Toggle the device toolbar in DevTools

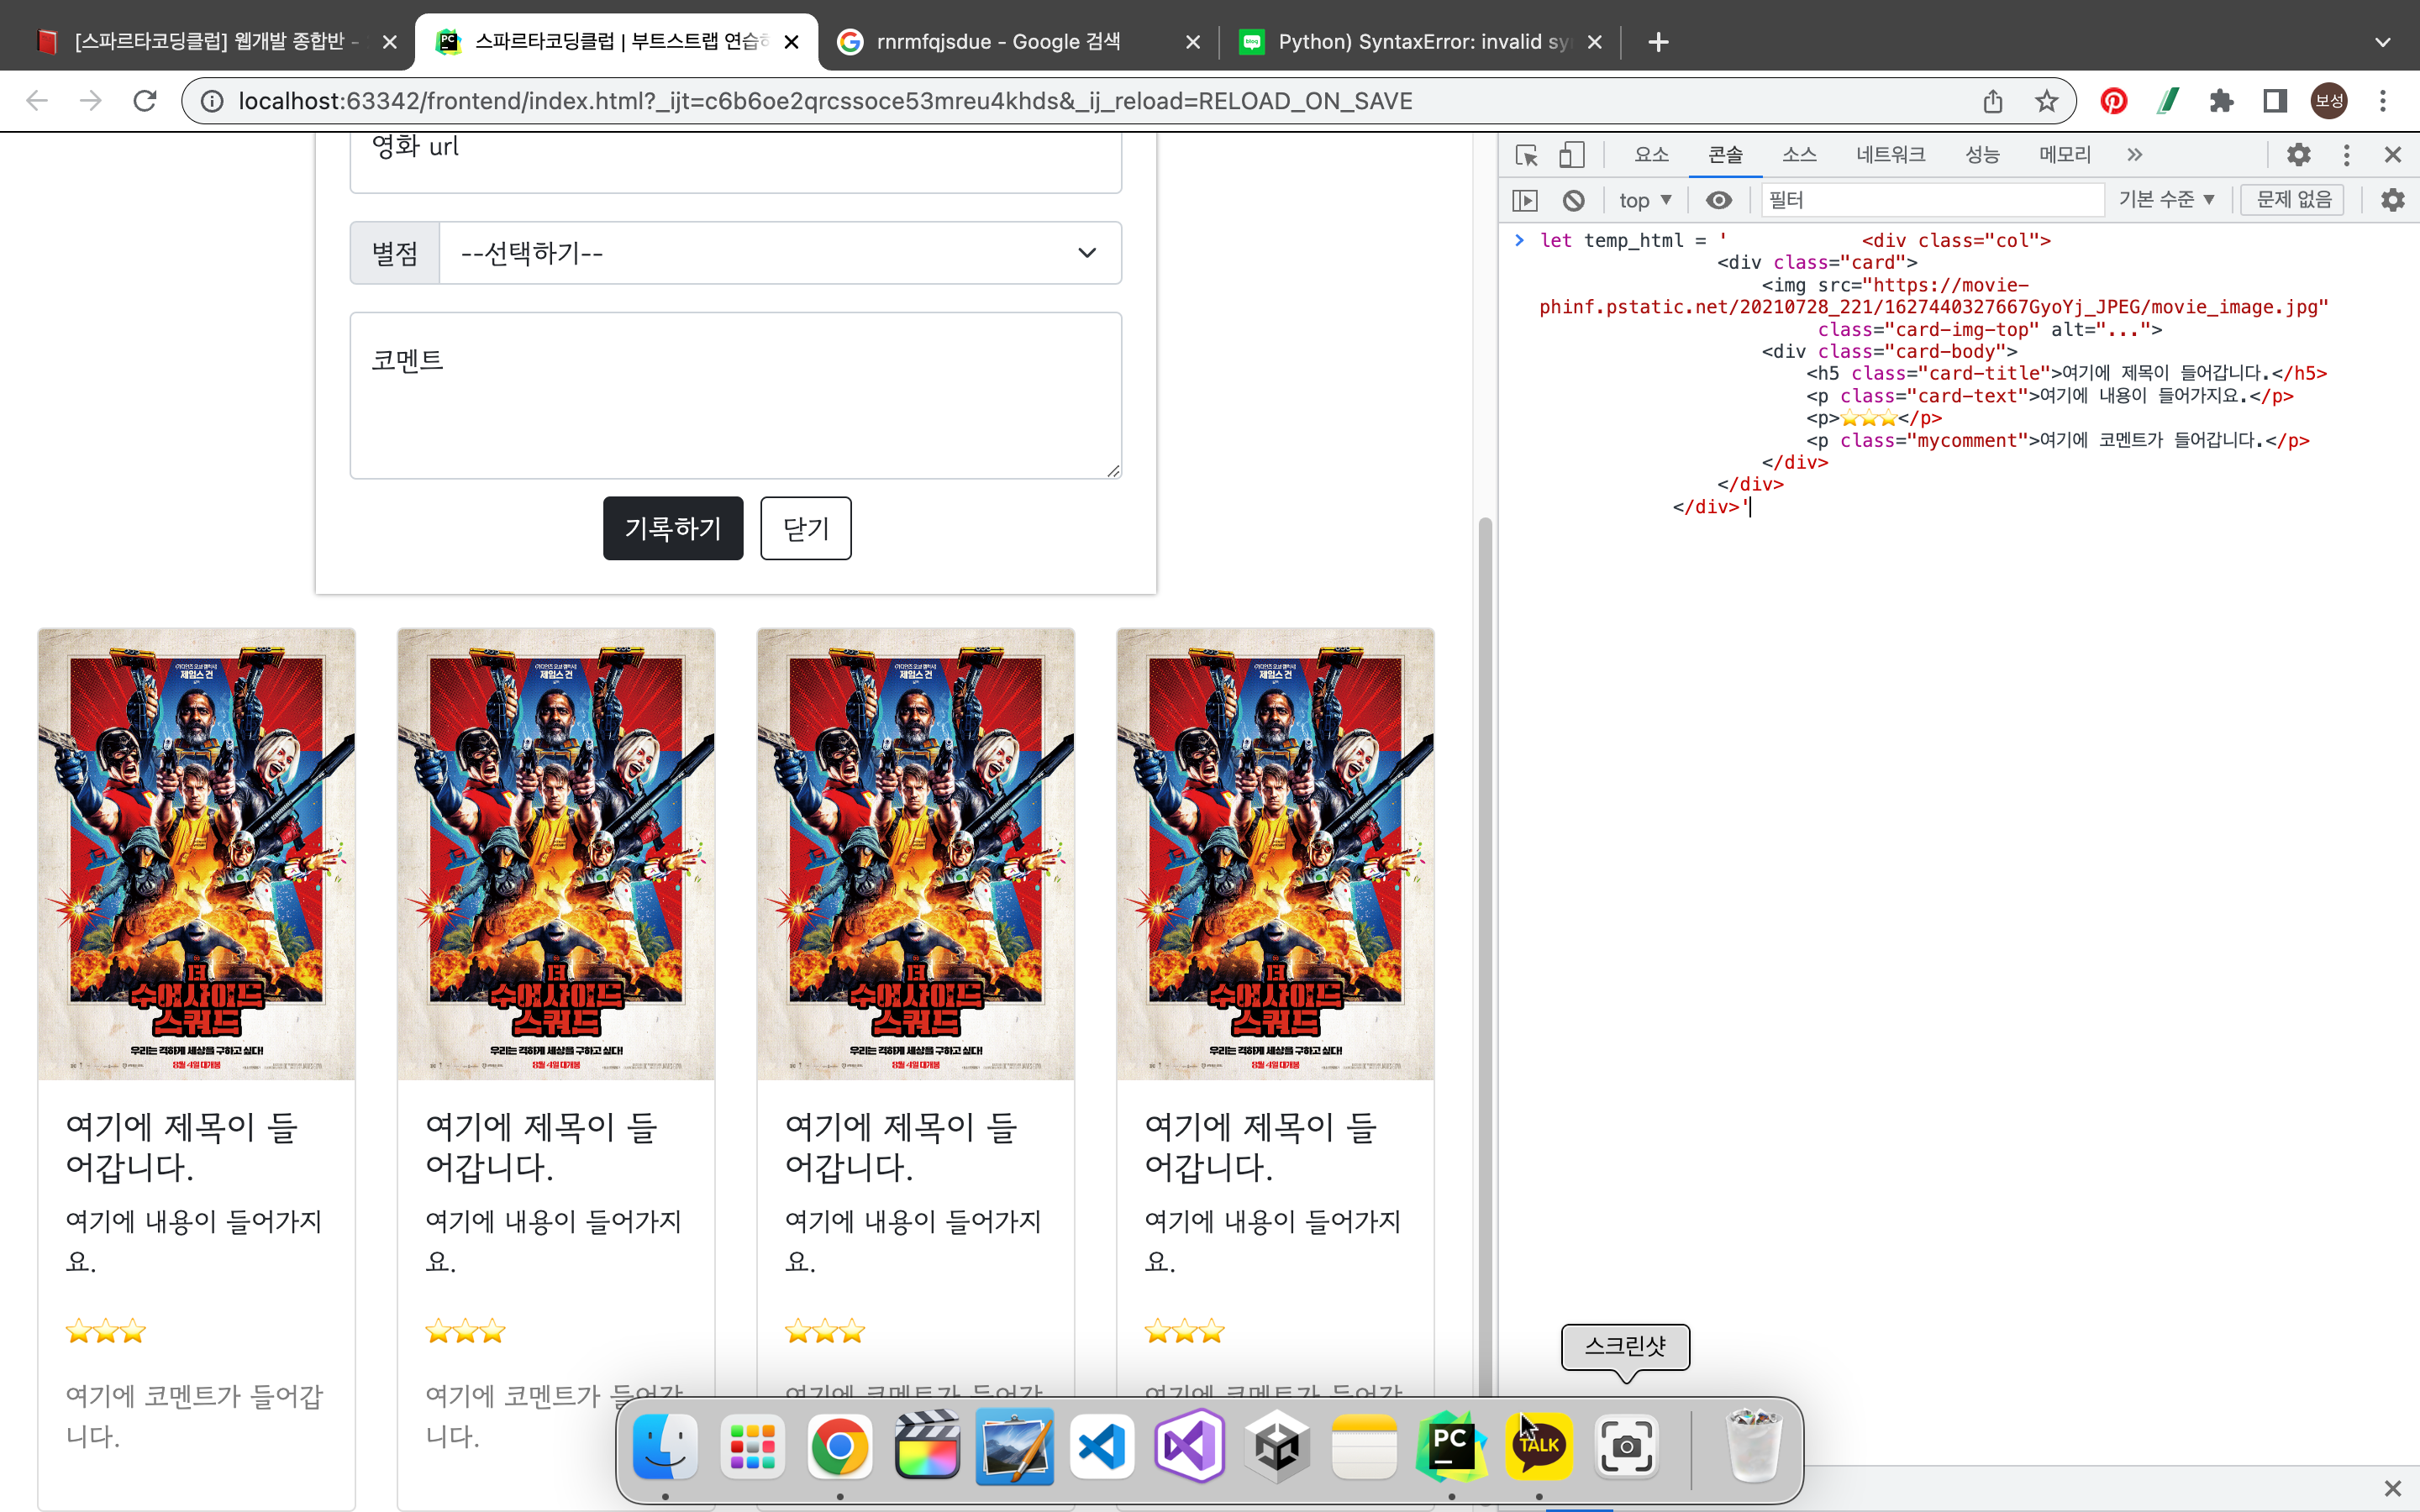coord(1572,155)
